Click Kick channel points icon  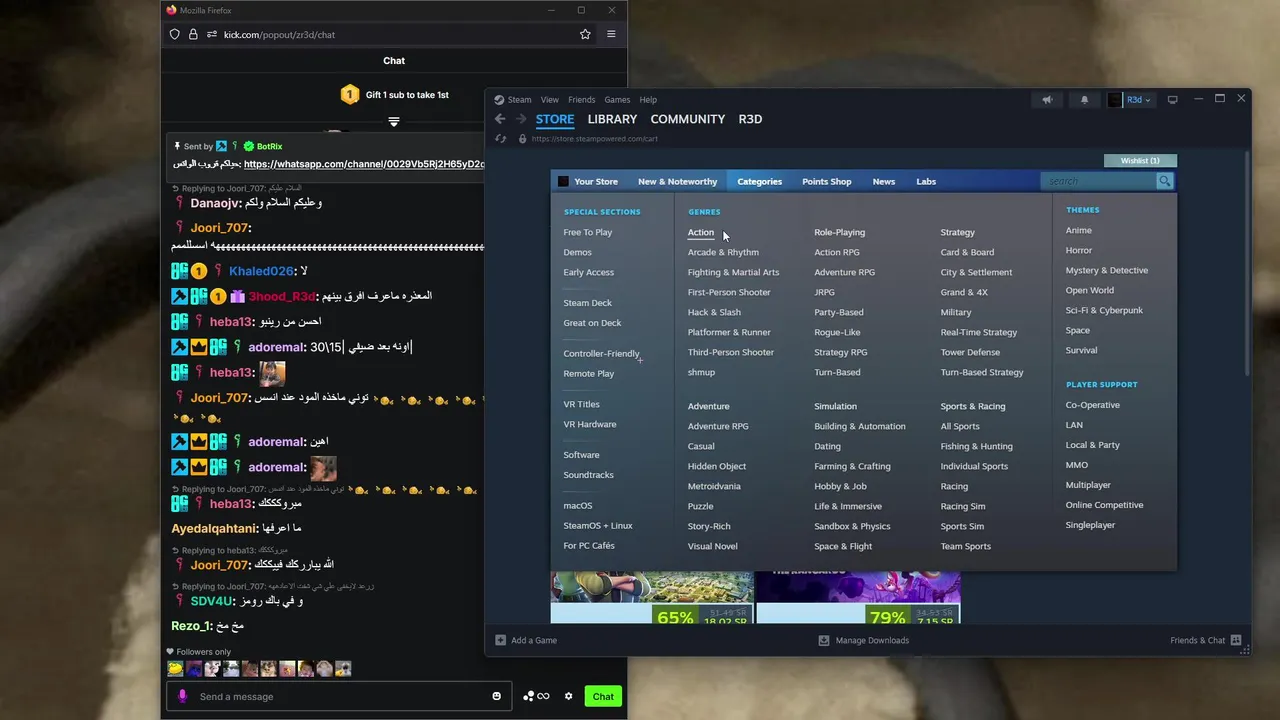pyautogui.click(x=536, y=696)
